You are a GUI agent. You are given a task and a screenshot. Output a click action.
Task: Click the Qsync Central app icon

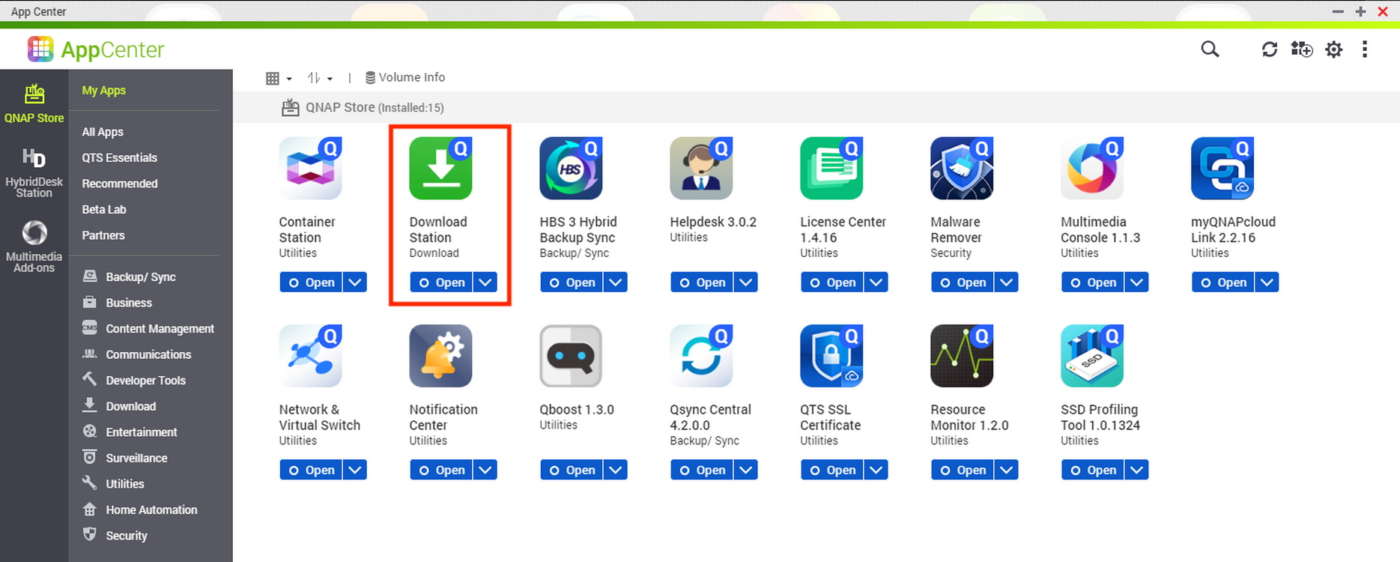[701, 356]
